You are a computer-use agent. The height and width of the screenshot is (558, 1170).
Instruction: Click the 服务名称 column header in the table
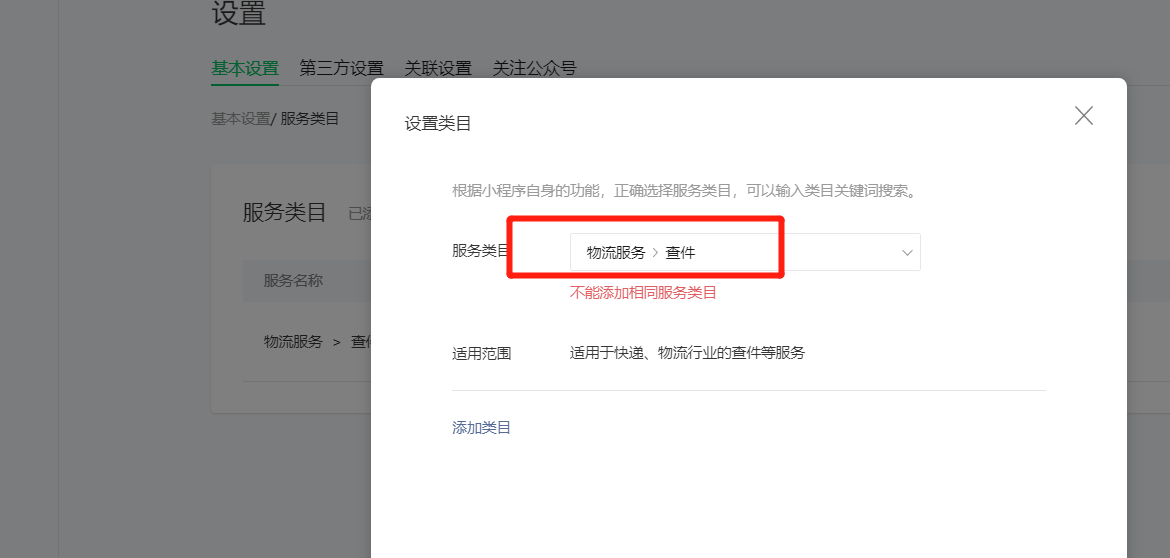(293, 281)
